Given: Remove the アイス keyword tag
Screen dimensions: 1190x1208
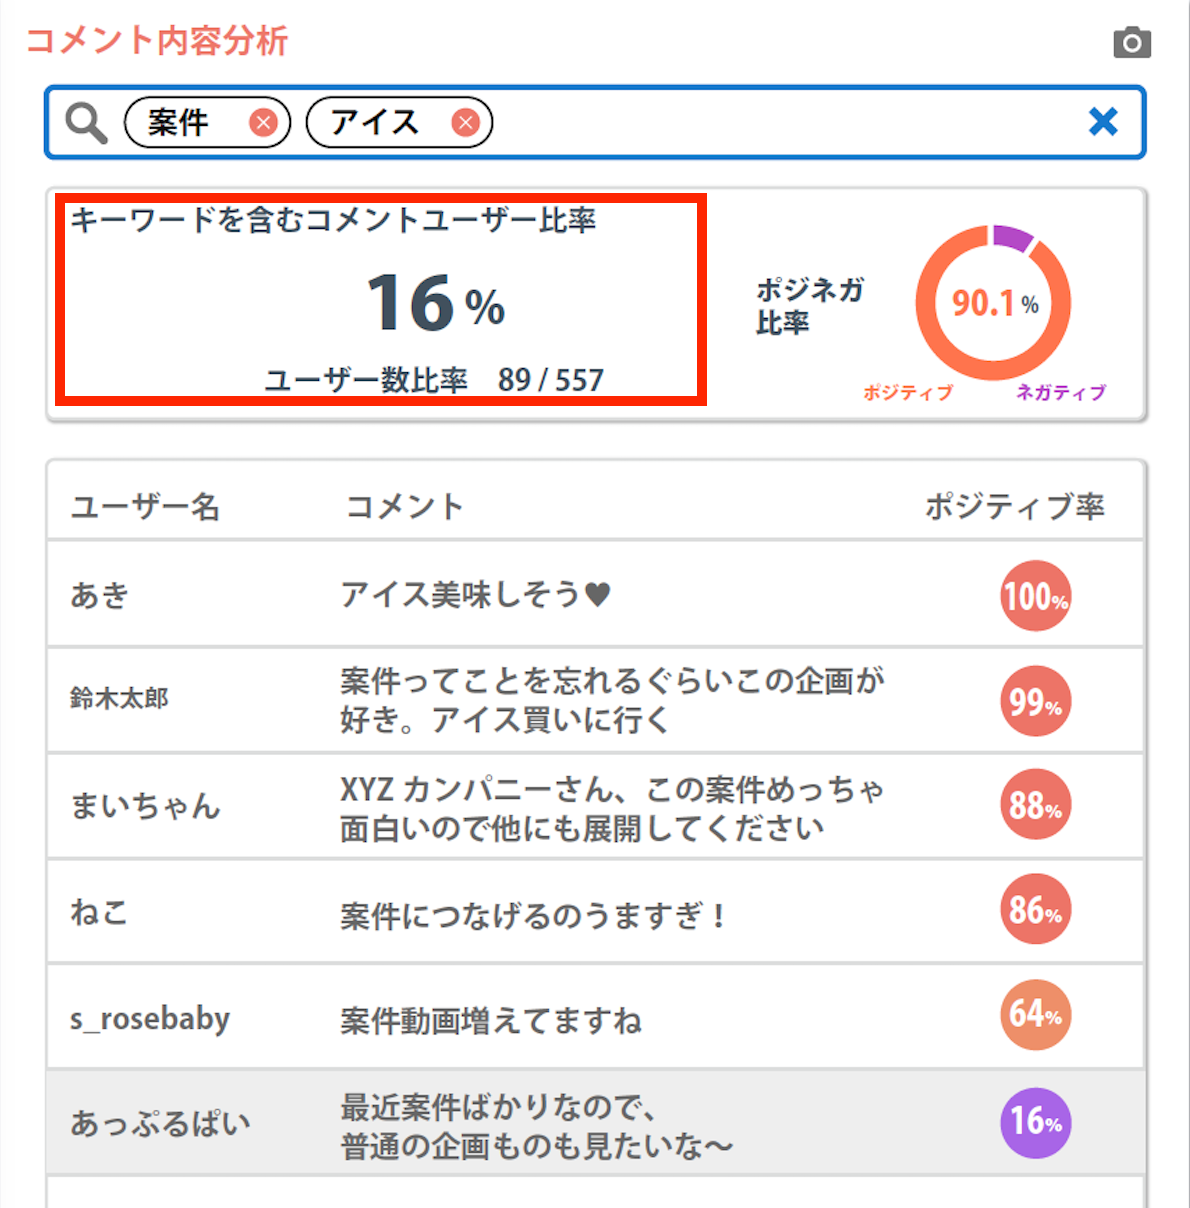Looking at the screenshot, I should tap(465, 123).
